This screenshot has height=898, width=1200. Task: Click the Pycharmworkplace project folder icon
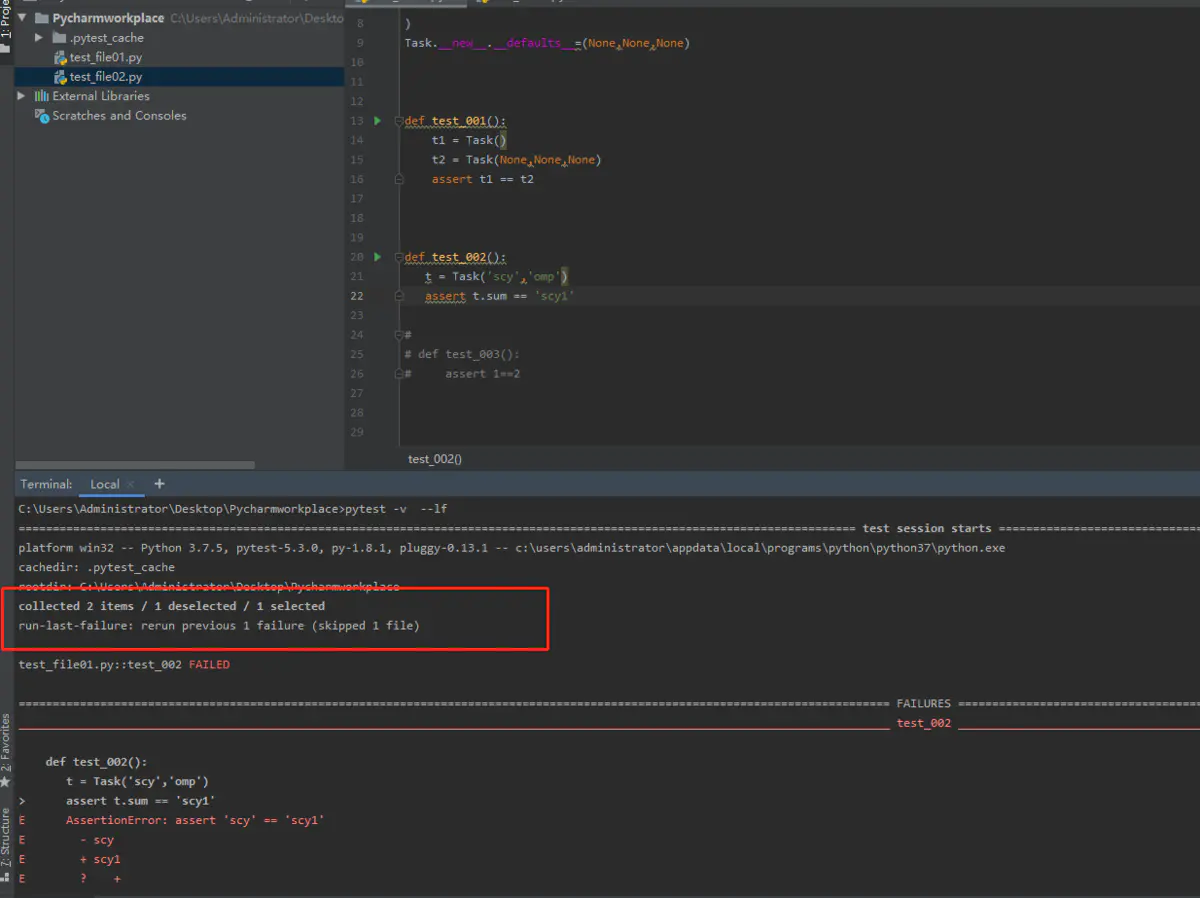coord(41,18)
